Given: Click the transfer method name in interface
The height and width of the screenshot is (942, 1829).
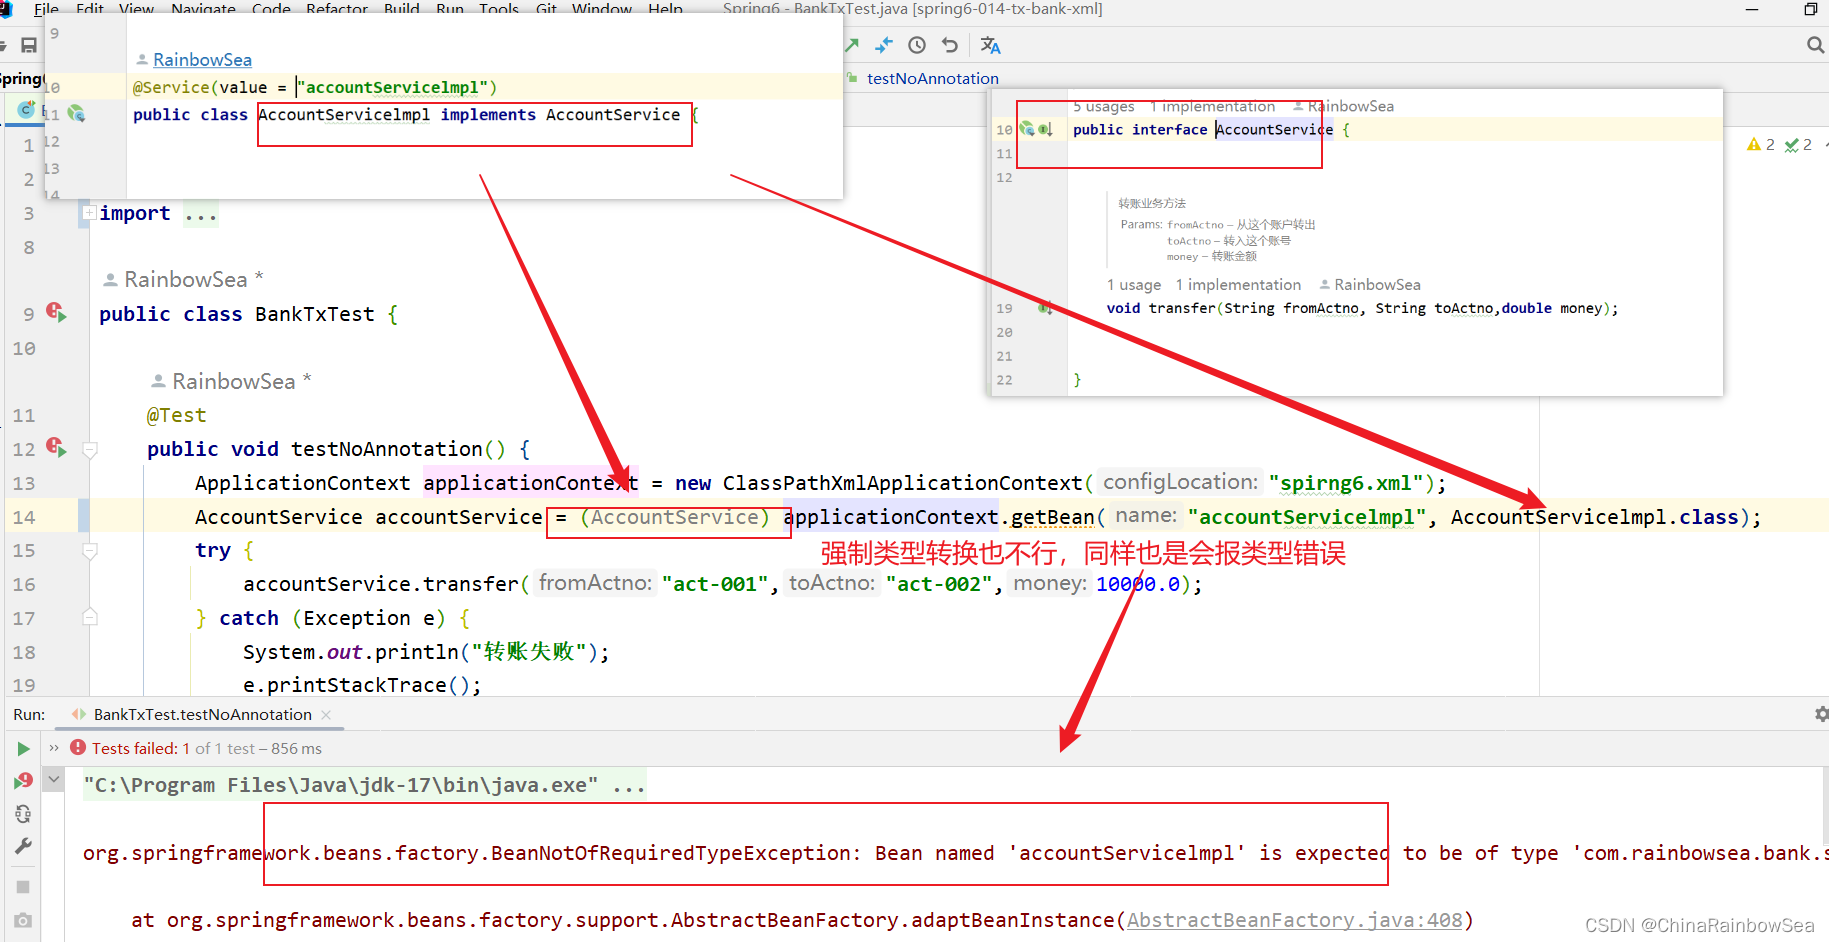Looking at the screenshot, I should (1181, 308).
